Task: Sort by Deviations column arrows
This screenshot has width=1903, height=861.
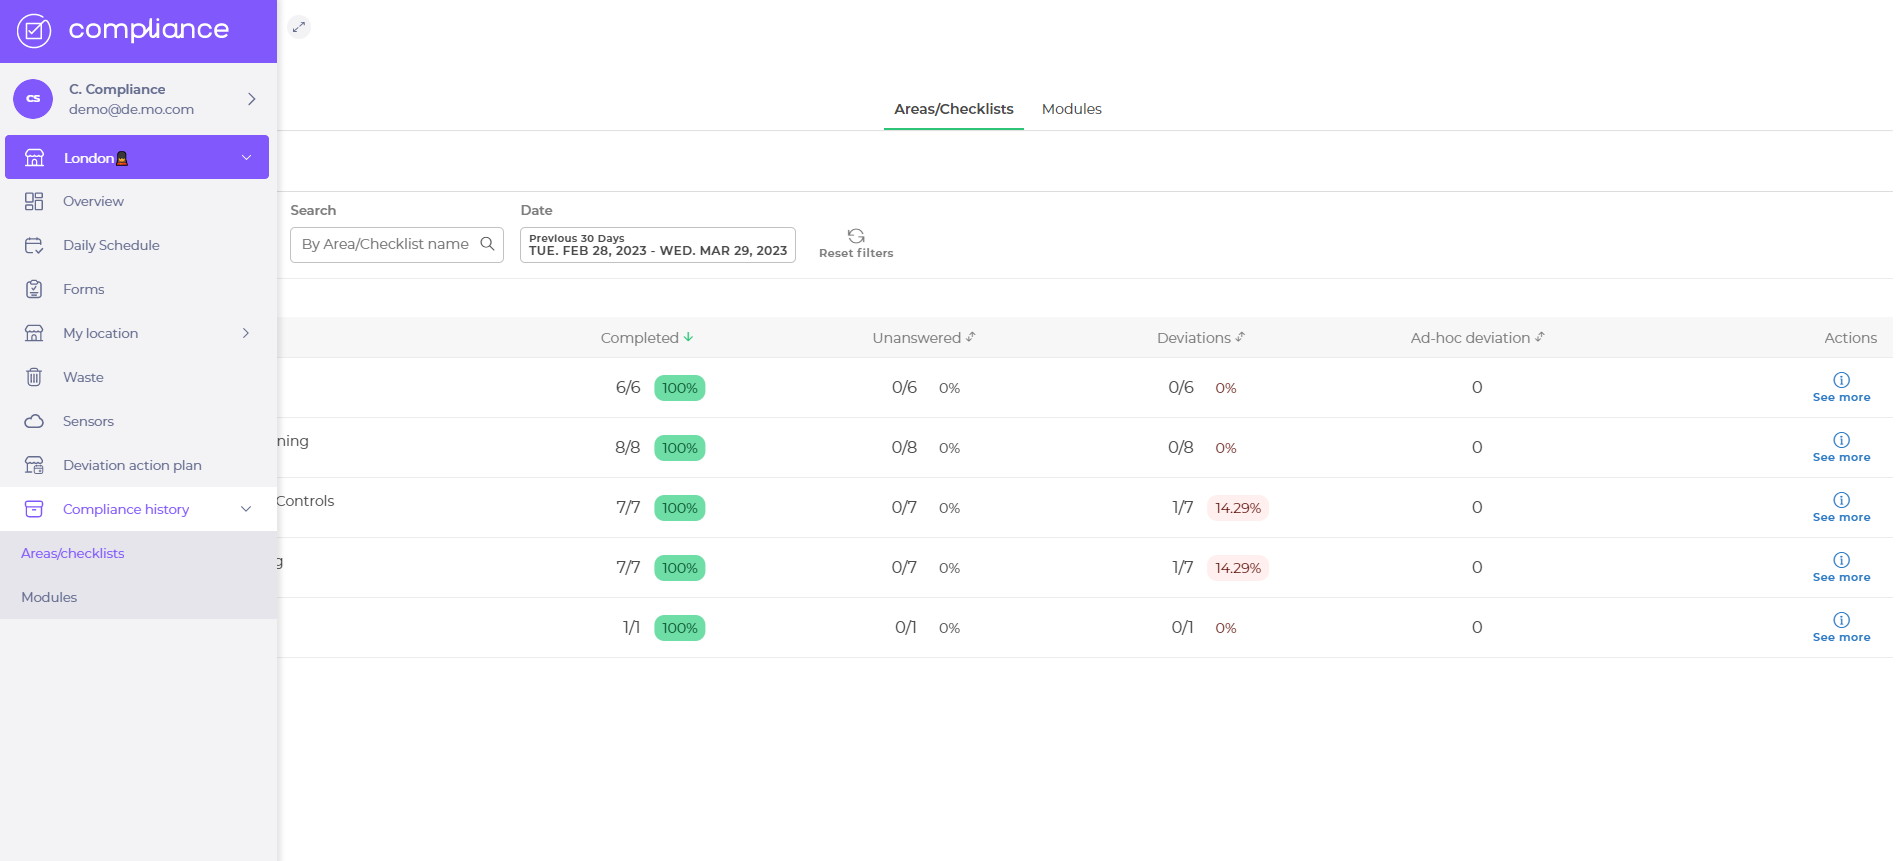Action: [1240, 337]
